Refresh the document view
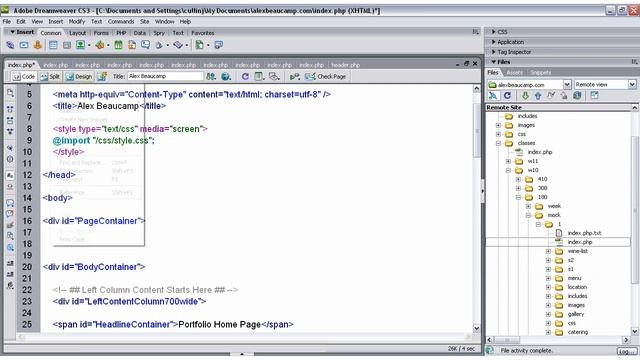The height and width of the screenshot is (360, 640). click(245, 76)
